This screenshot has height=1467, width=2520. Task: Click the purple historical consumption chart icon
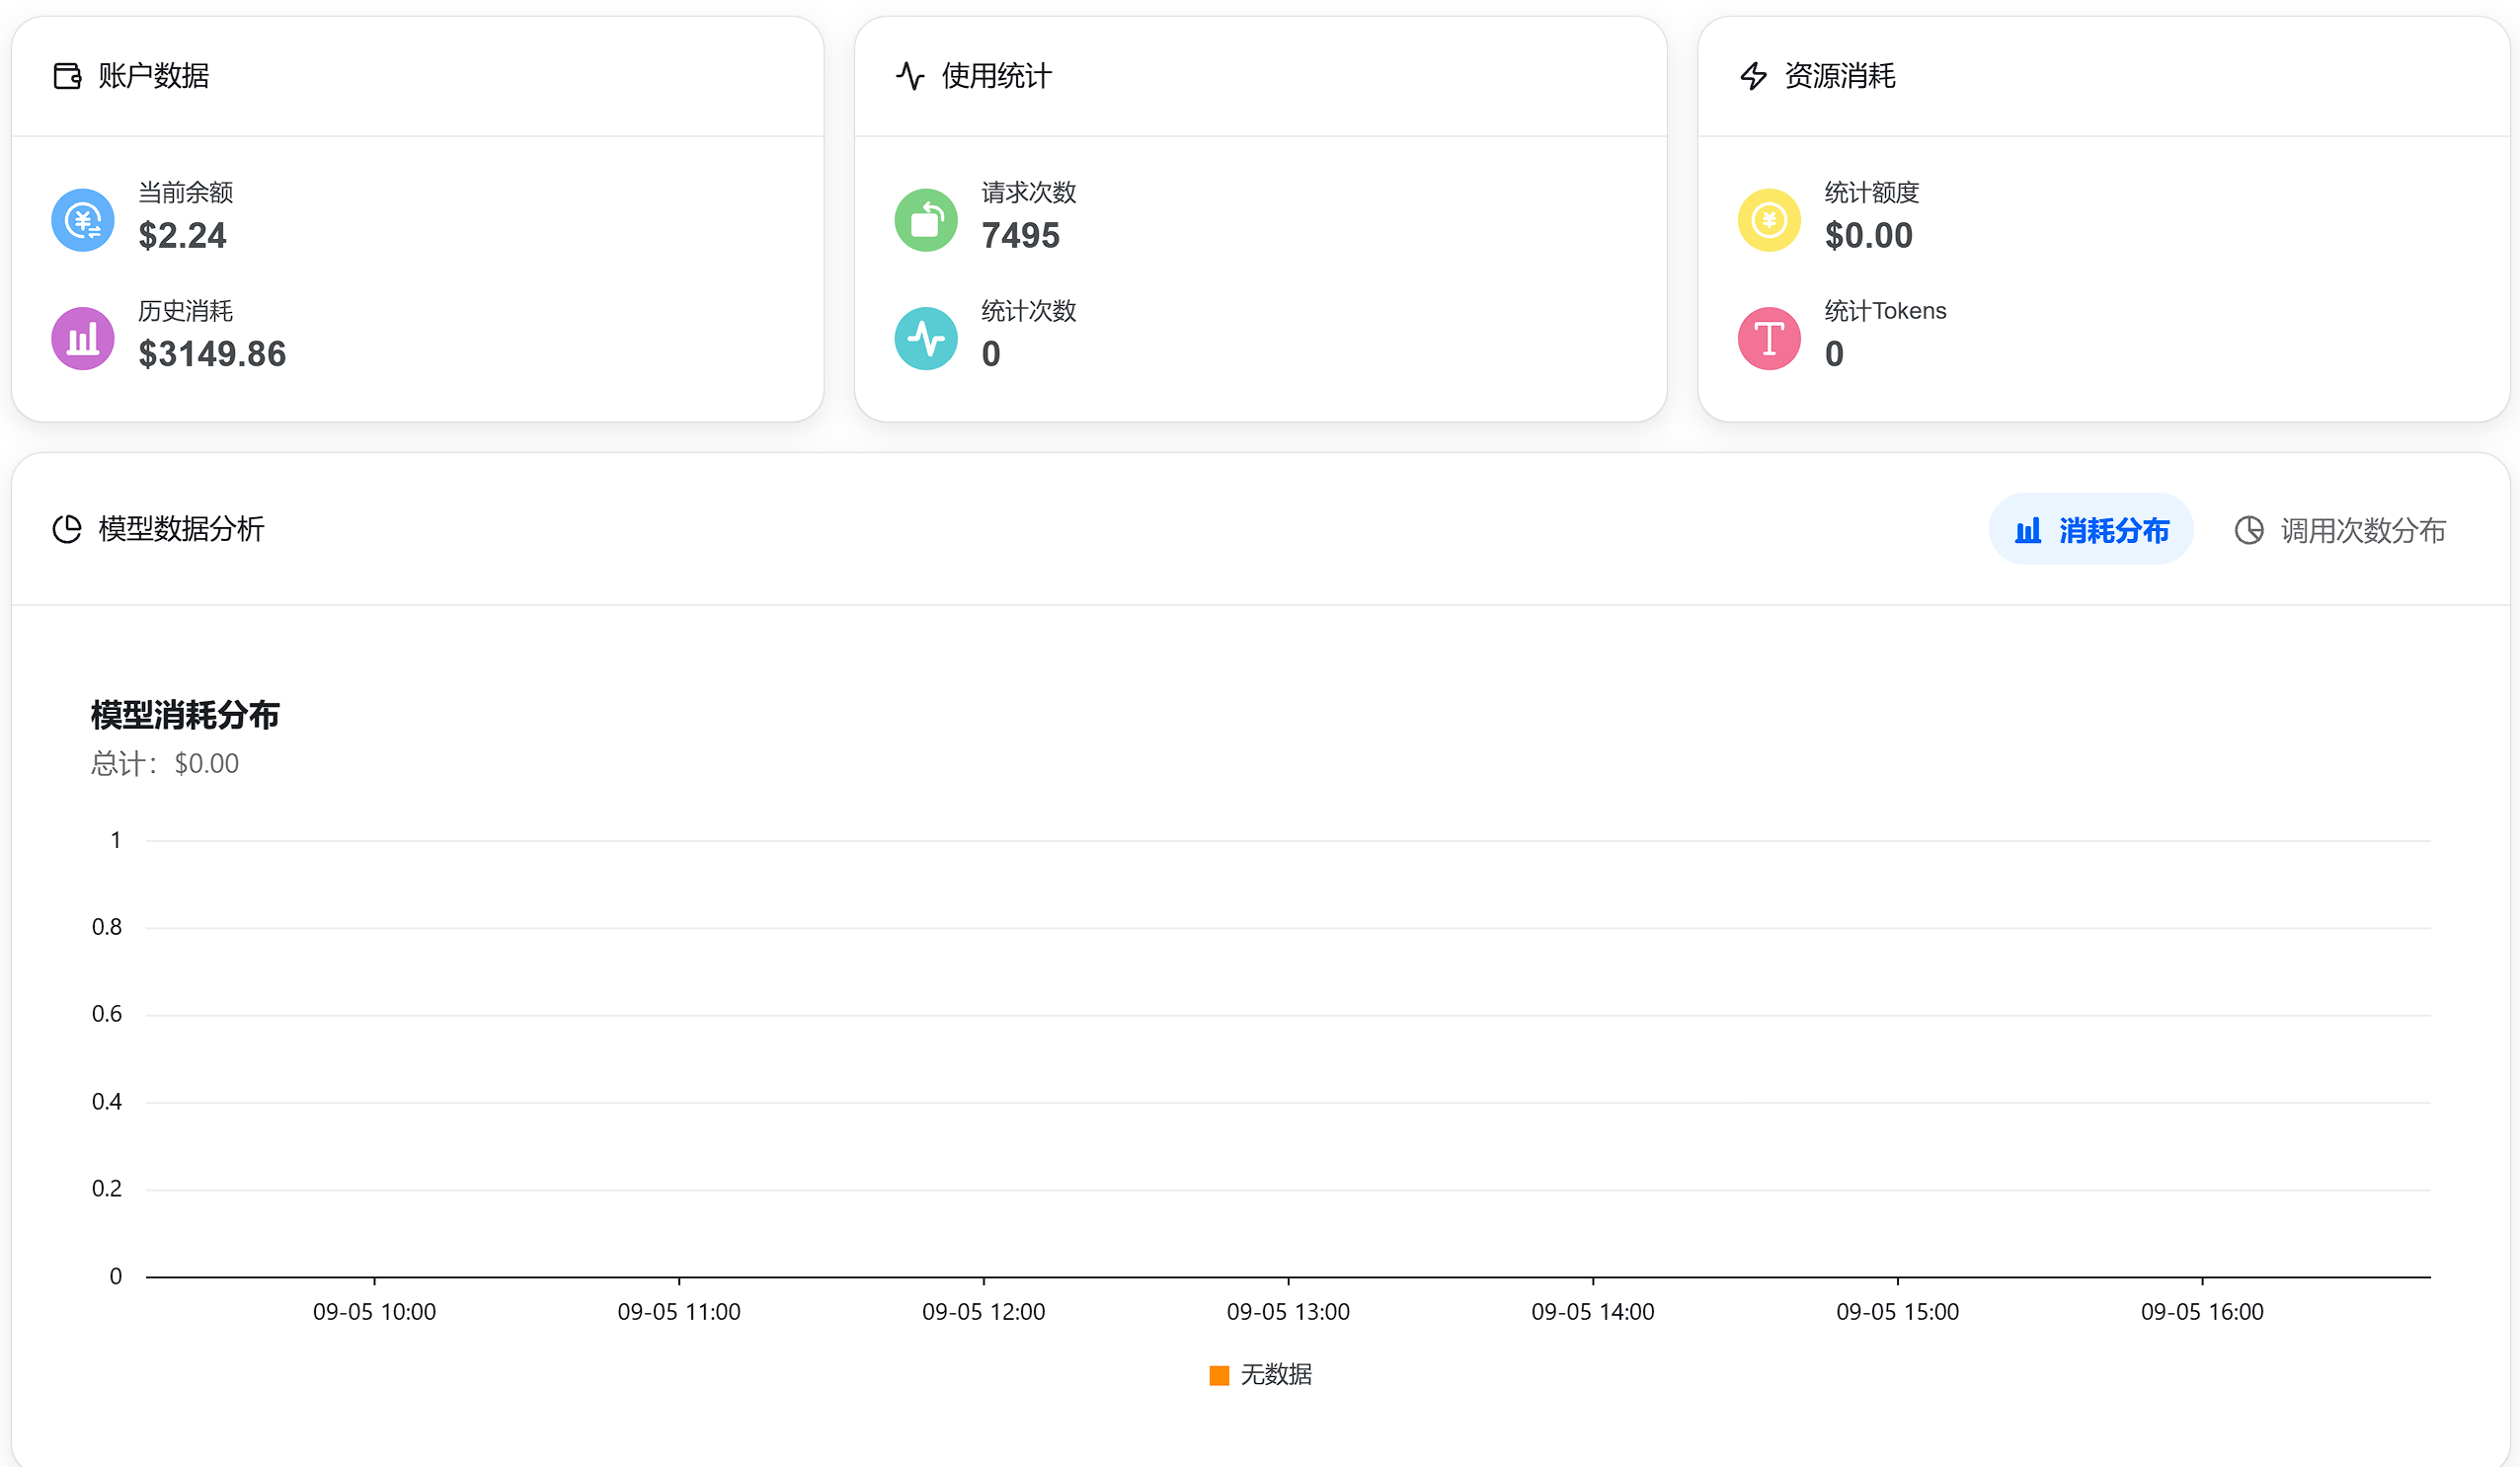coord(83,338)
